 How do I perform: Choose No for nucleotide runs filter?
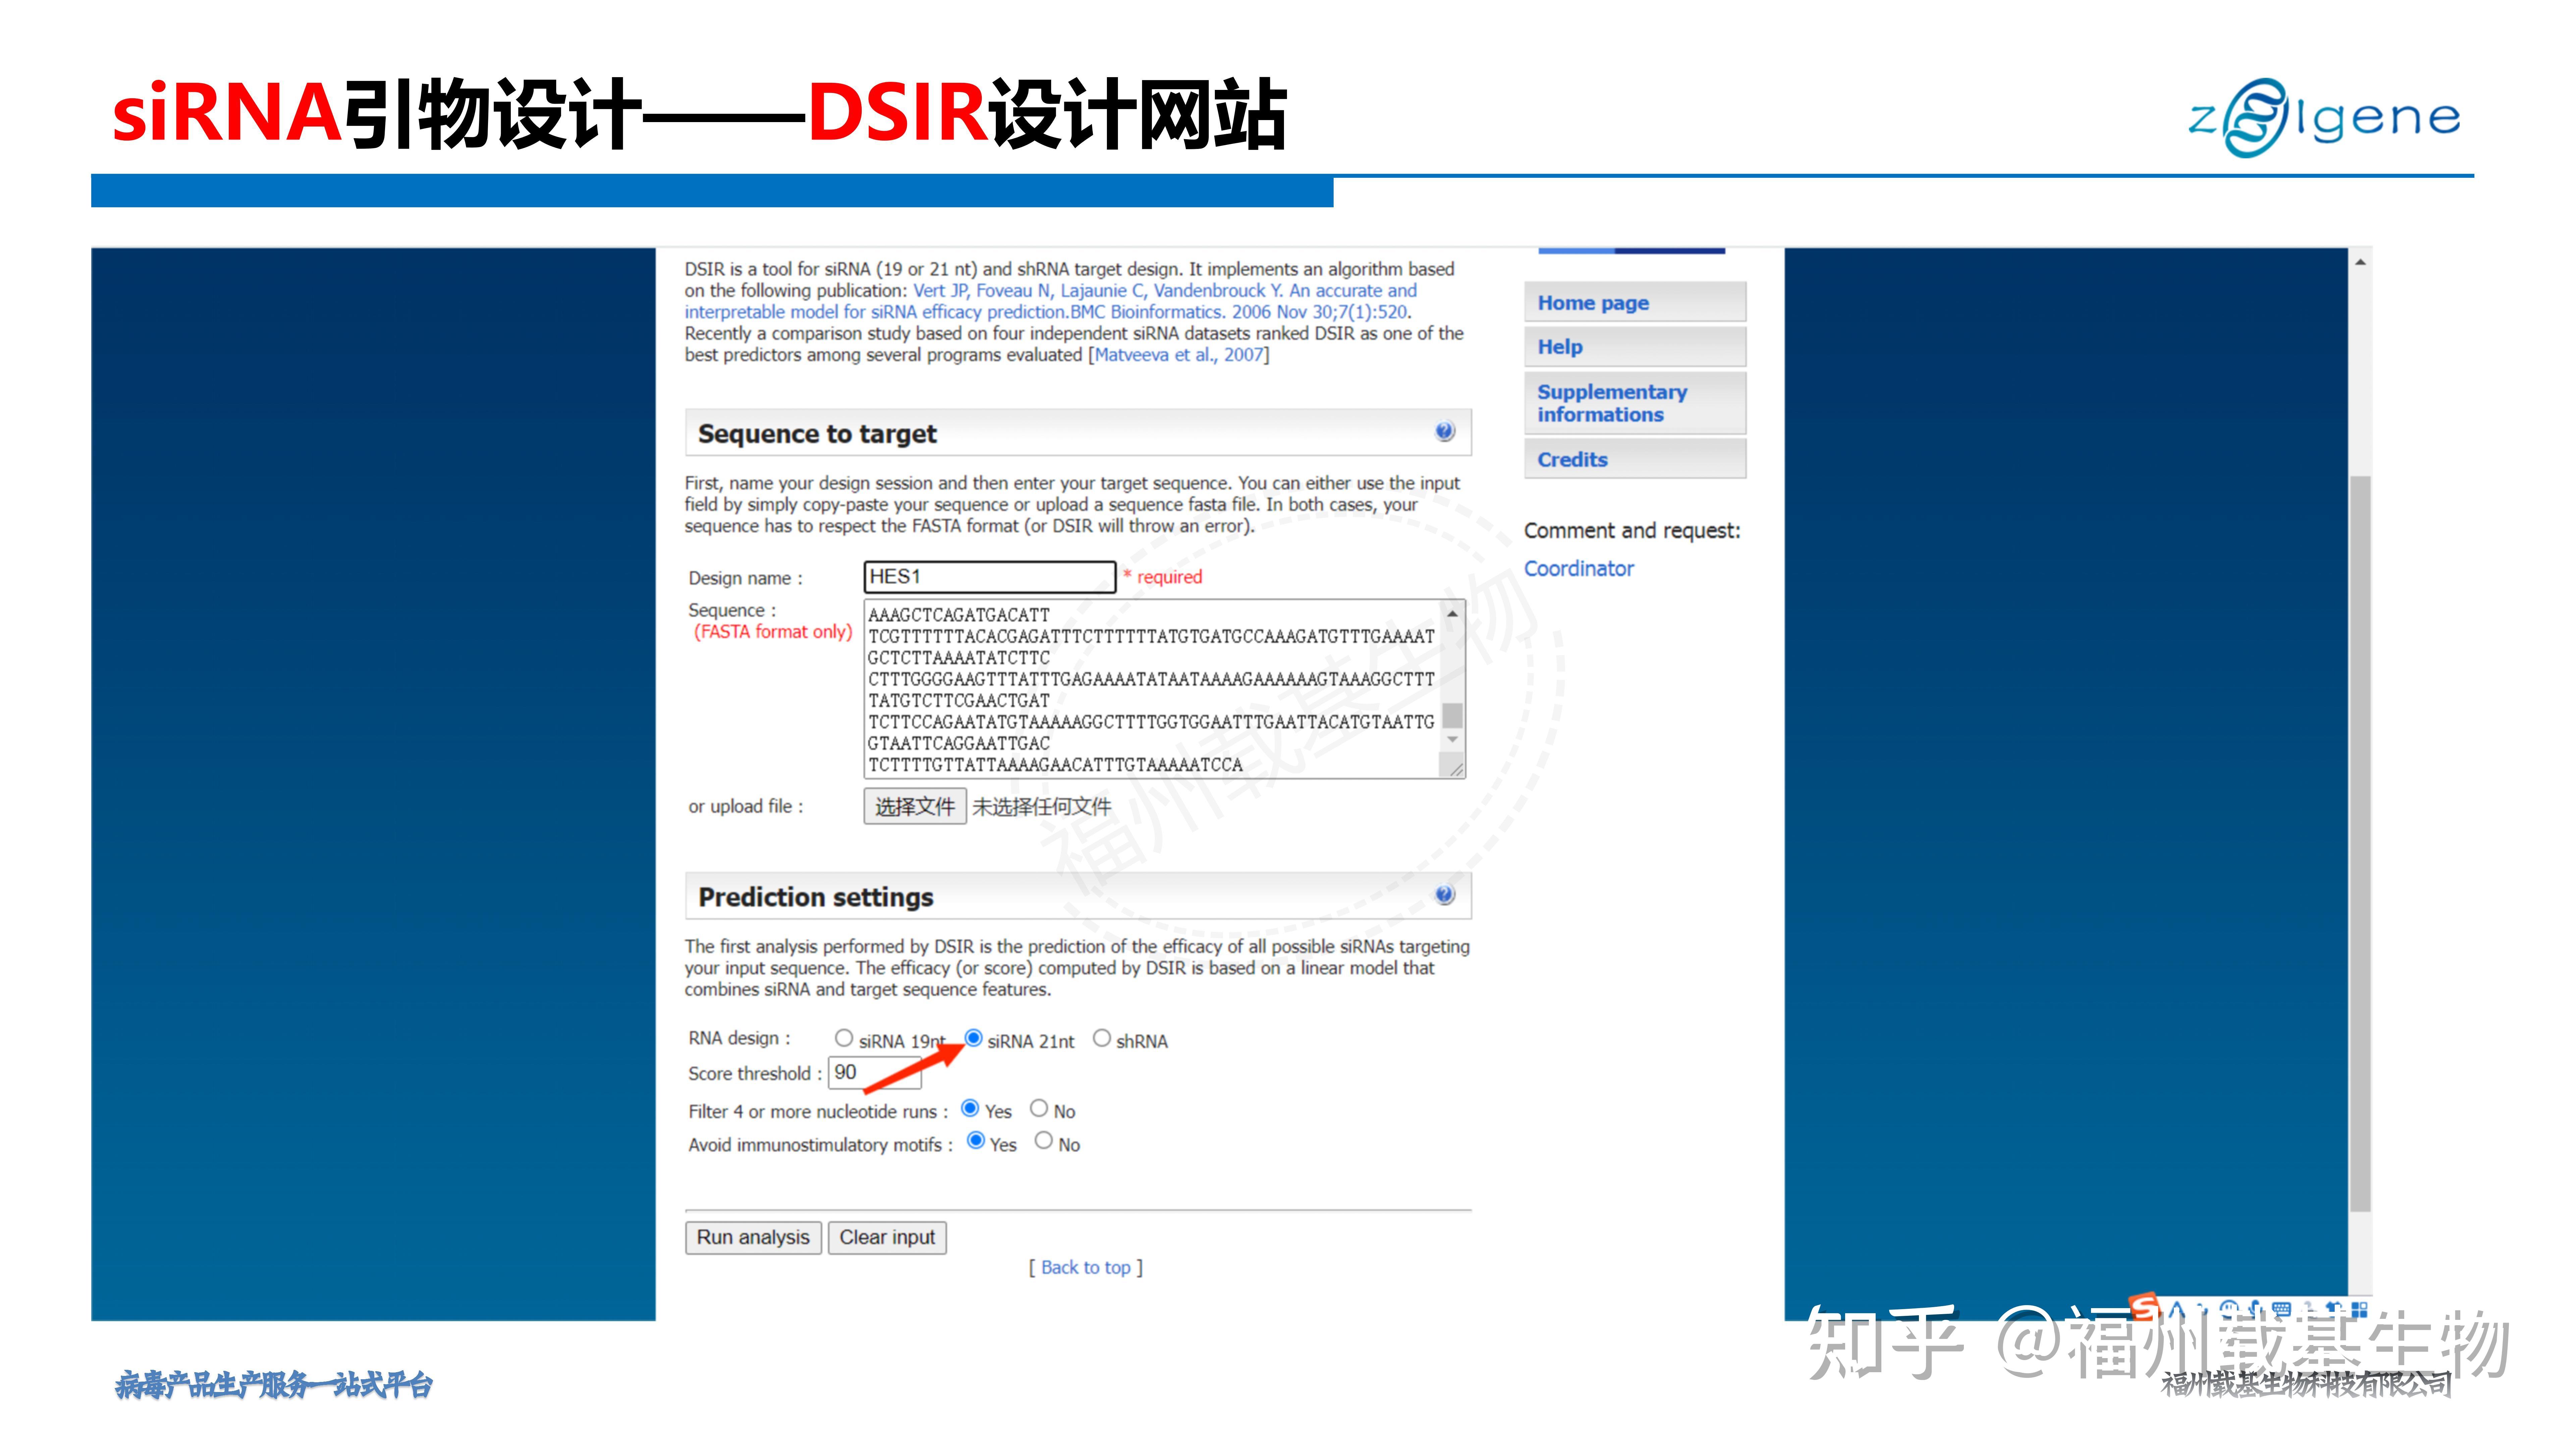[x=1039, y=1108]
